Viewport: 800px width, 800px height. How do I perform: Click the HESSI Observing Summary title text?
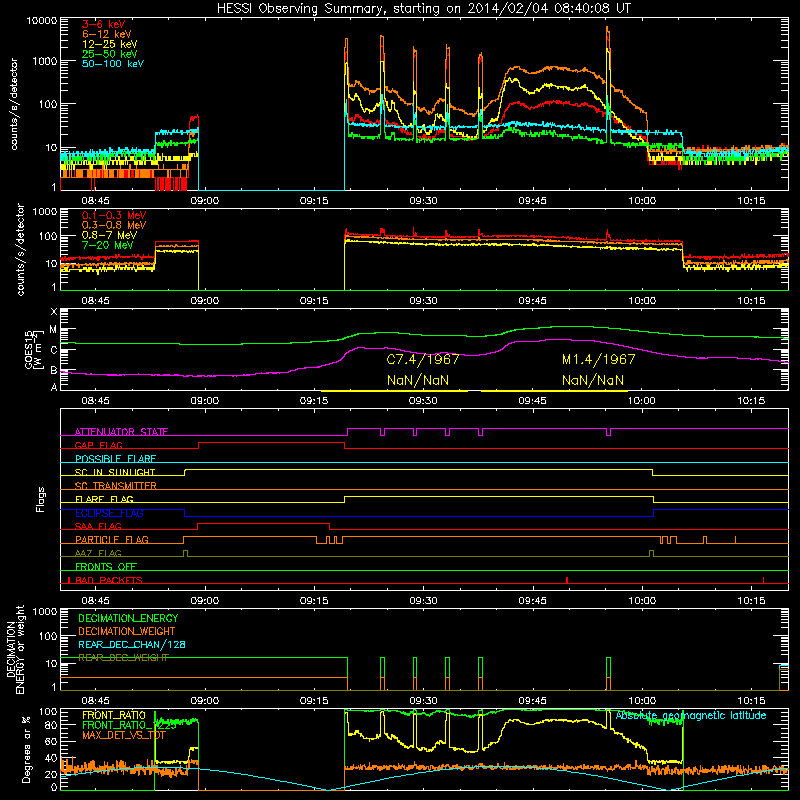(424, 9)
